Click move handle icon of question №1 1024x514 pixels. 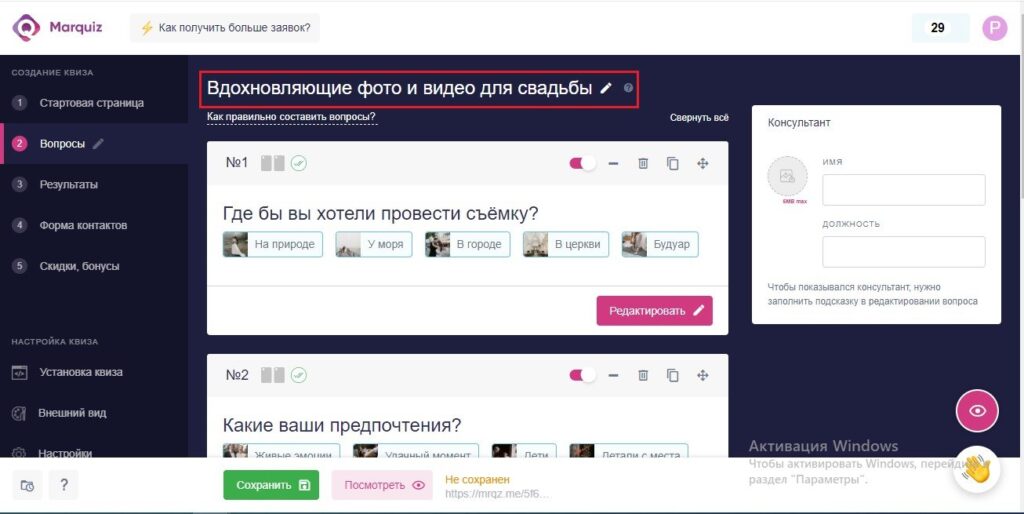[703, 163]
